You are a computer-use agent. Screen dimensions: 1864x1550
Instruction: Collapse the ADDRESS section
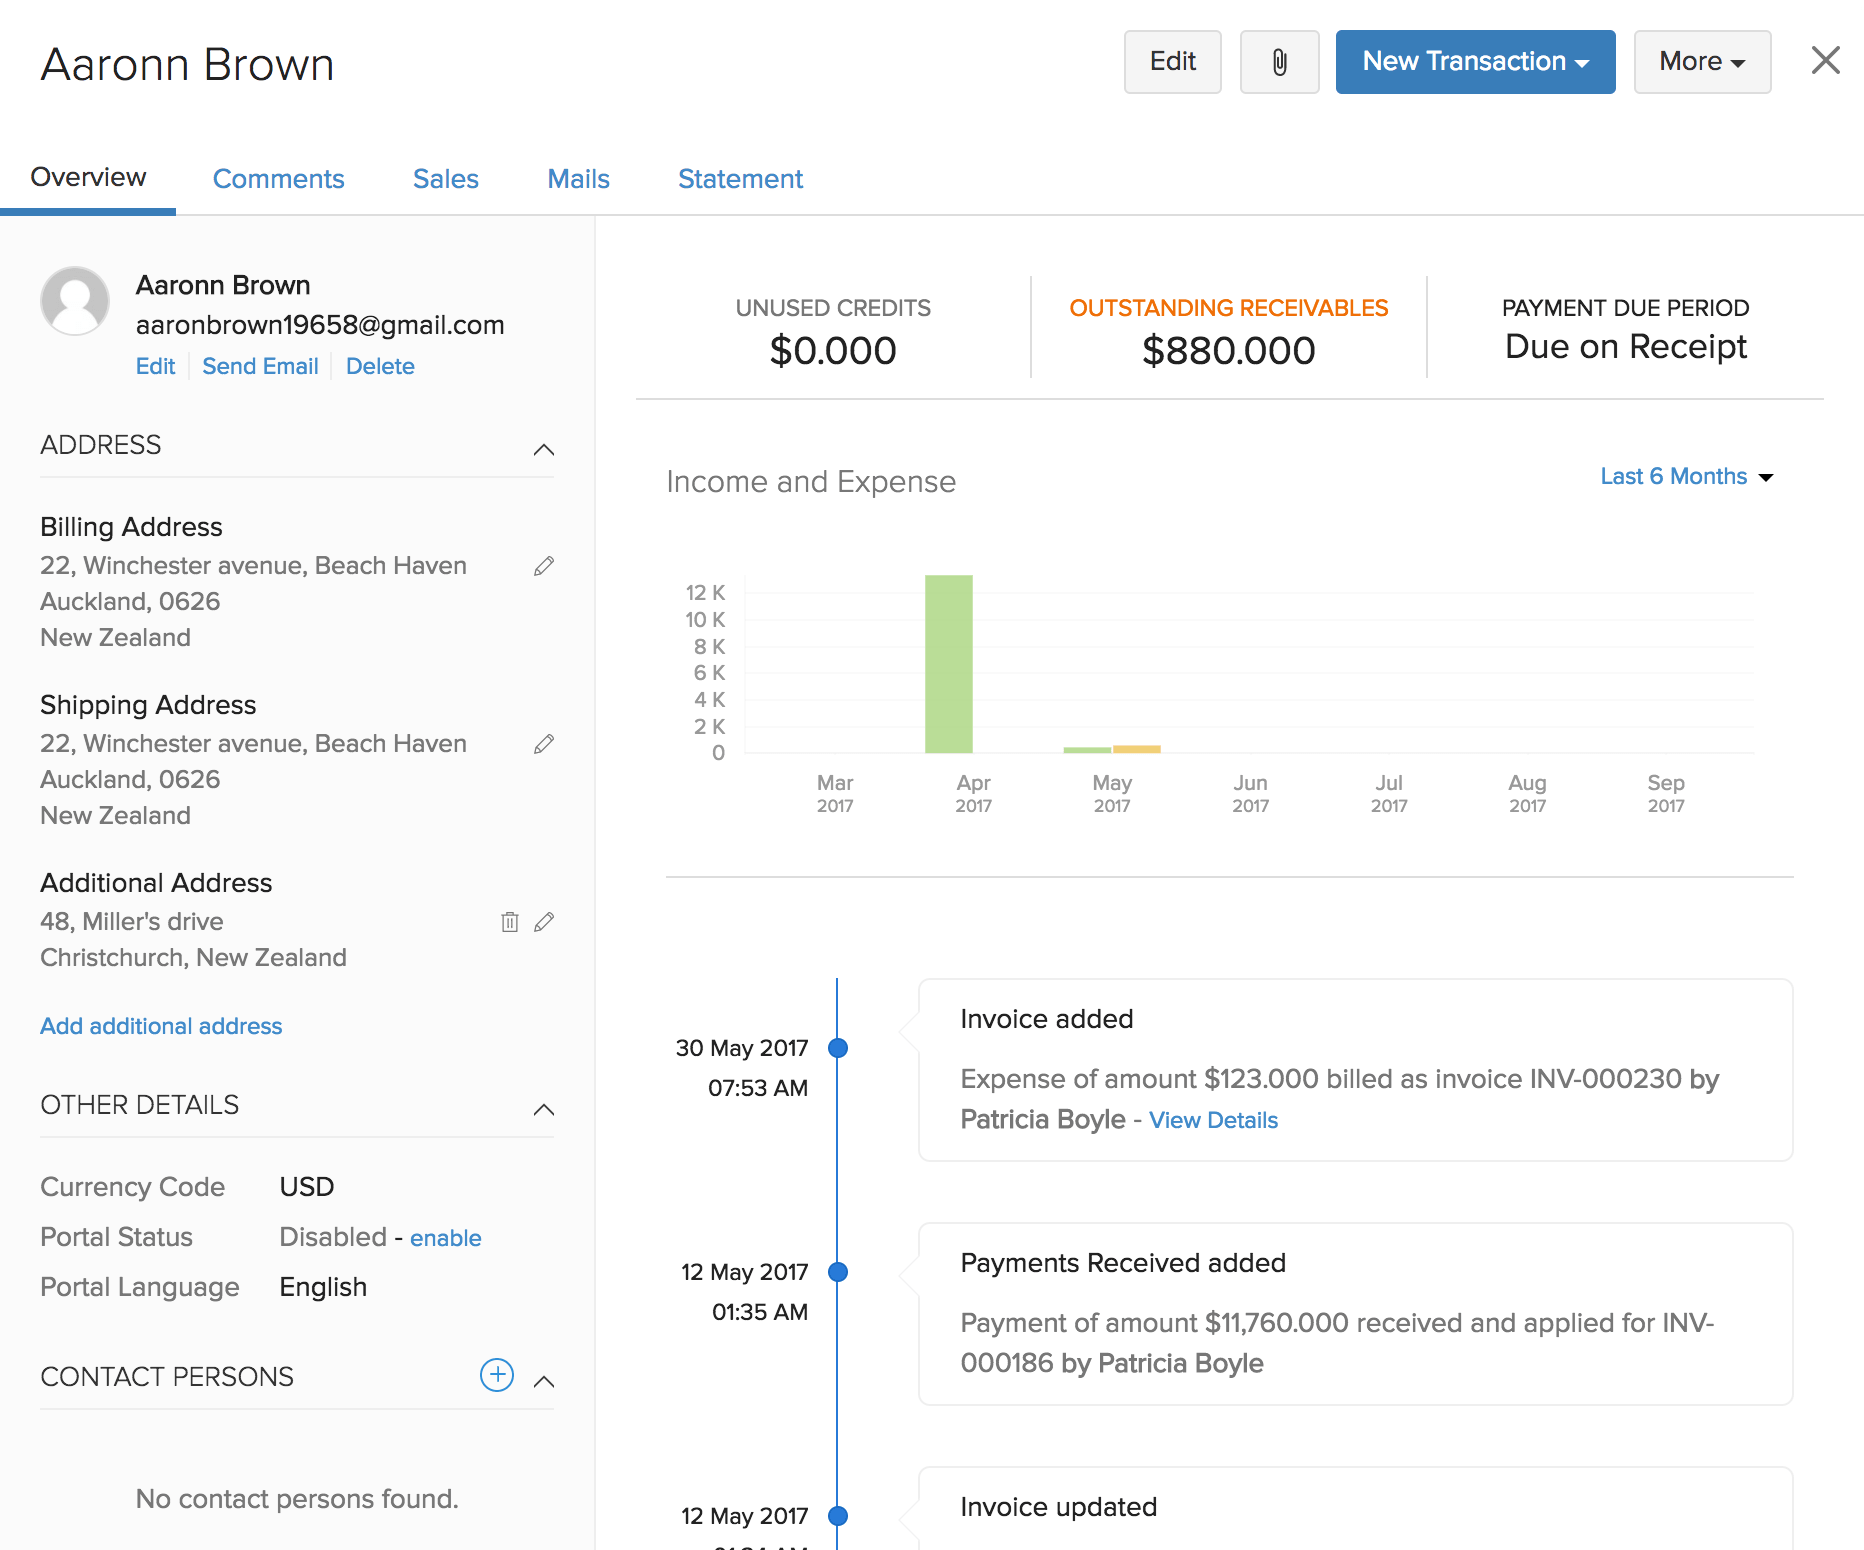point(543,449)
